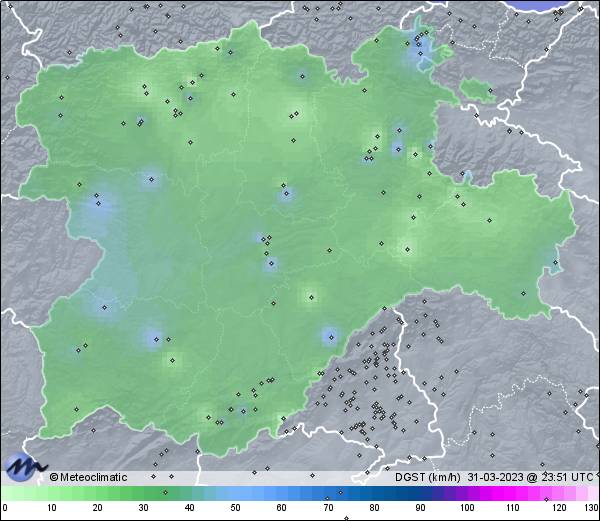Click scale label 130
This screenshot has width=600, height=521.
pyautogui.click(x=592, y=508)
